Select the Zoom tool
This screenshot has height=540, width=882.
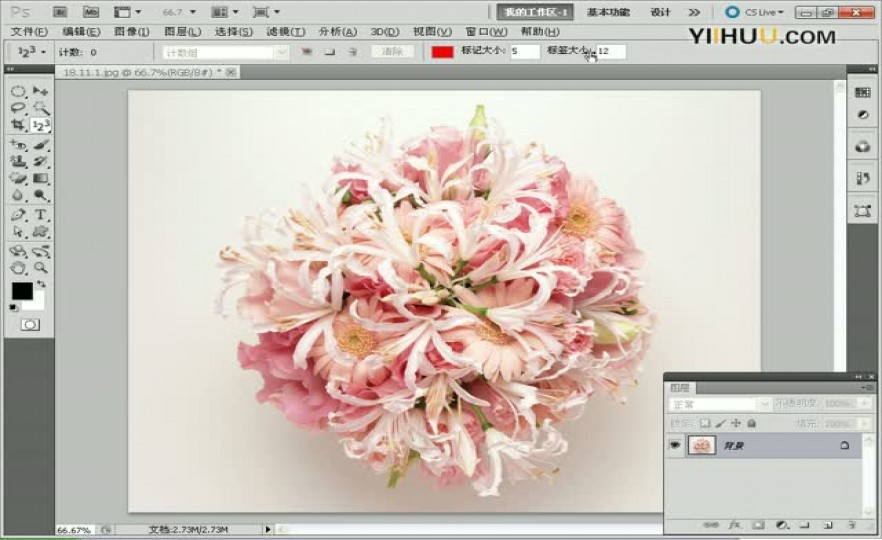[40, 268]
